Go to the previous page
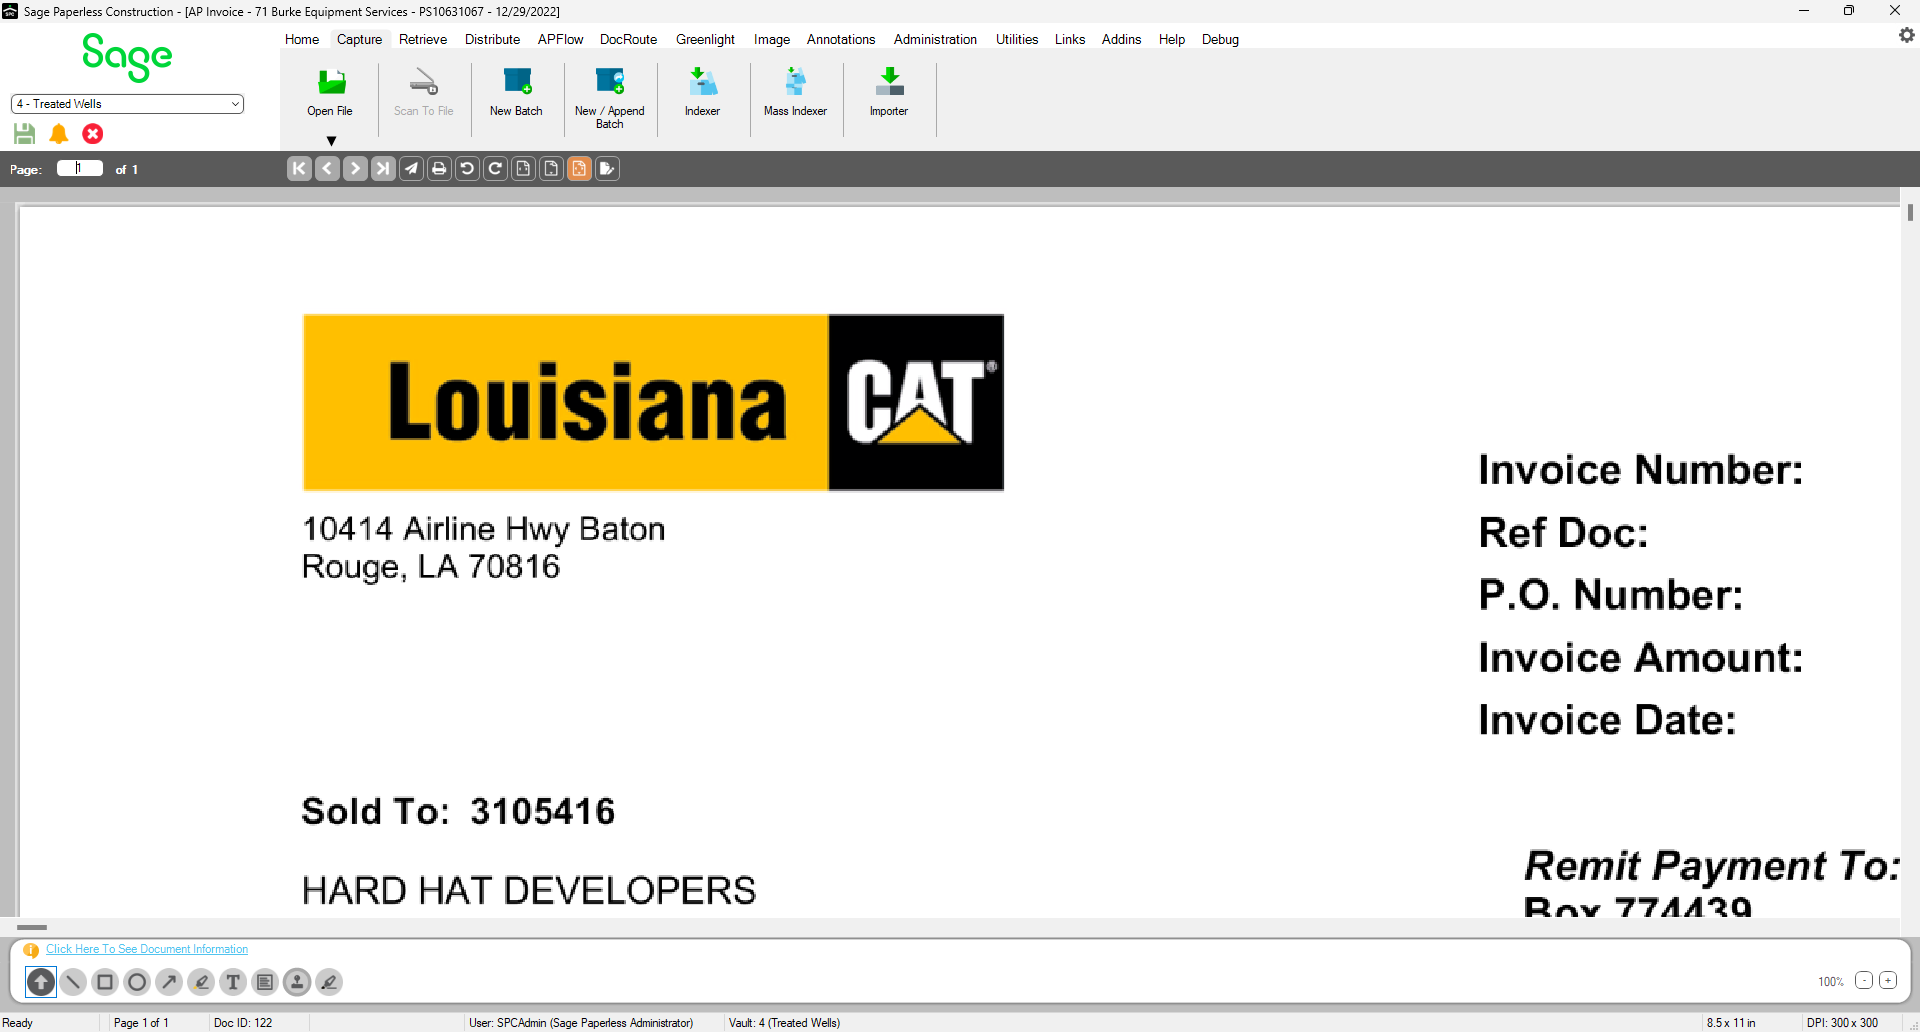The image size is (1920, 1032). tap(327, 169)
